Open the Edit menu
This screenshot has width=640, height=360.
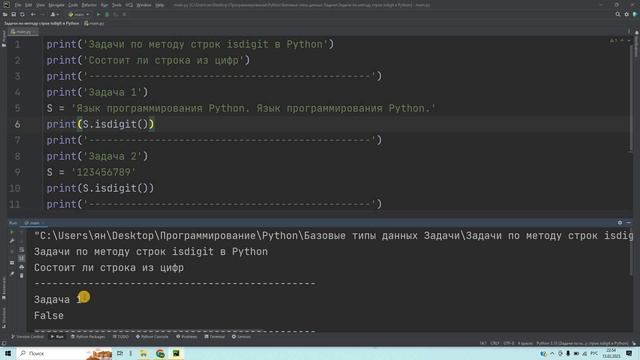click(28, 5)
